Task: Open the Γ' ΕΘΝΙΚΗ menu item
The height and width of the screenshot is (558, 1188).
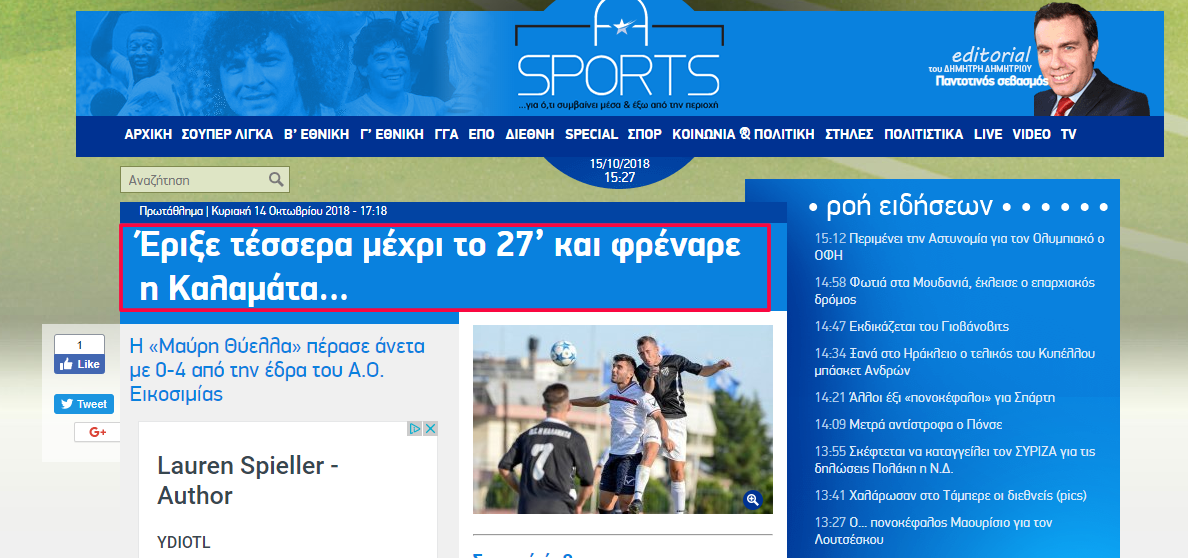Action: (x=392, y=134)
